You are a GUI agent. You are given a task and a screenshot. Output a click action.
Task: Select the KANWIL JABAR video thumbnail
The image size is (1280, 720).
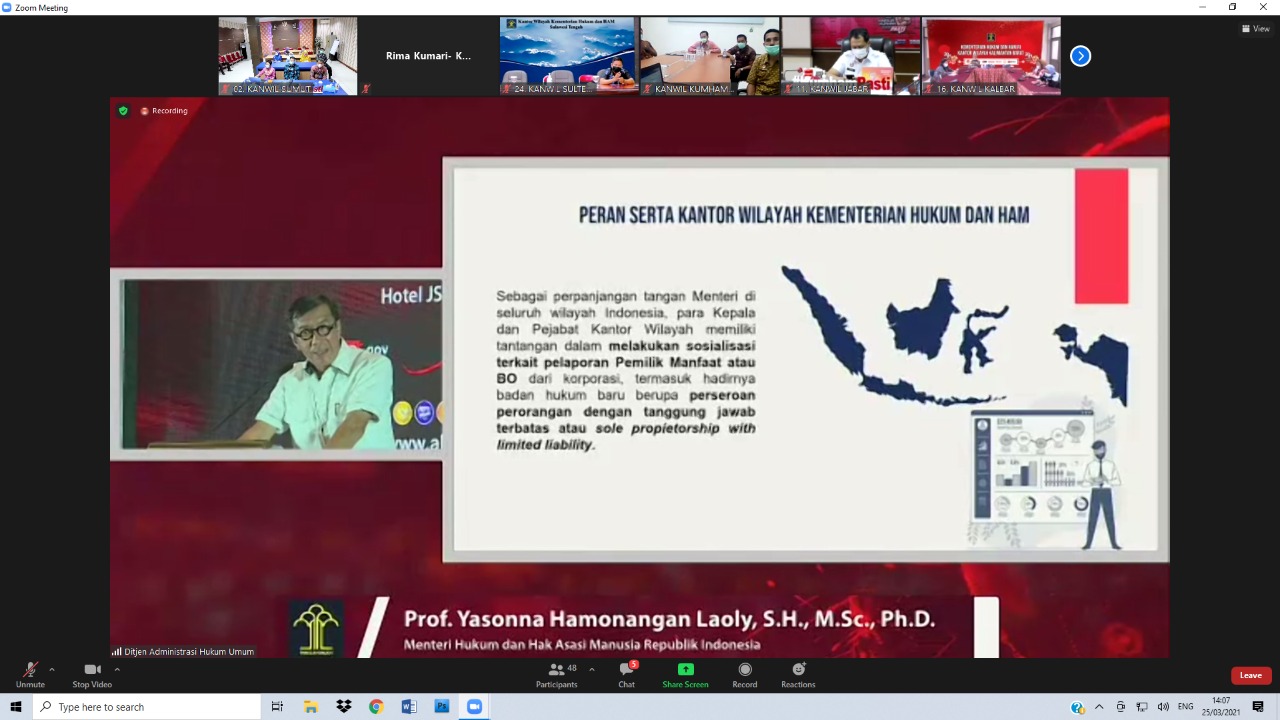[850, 56]
